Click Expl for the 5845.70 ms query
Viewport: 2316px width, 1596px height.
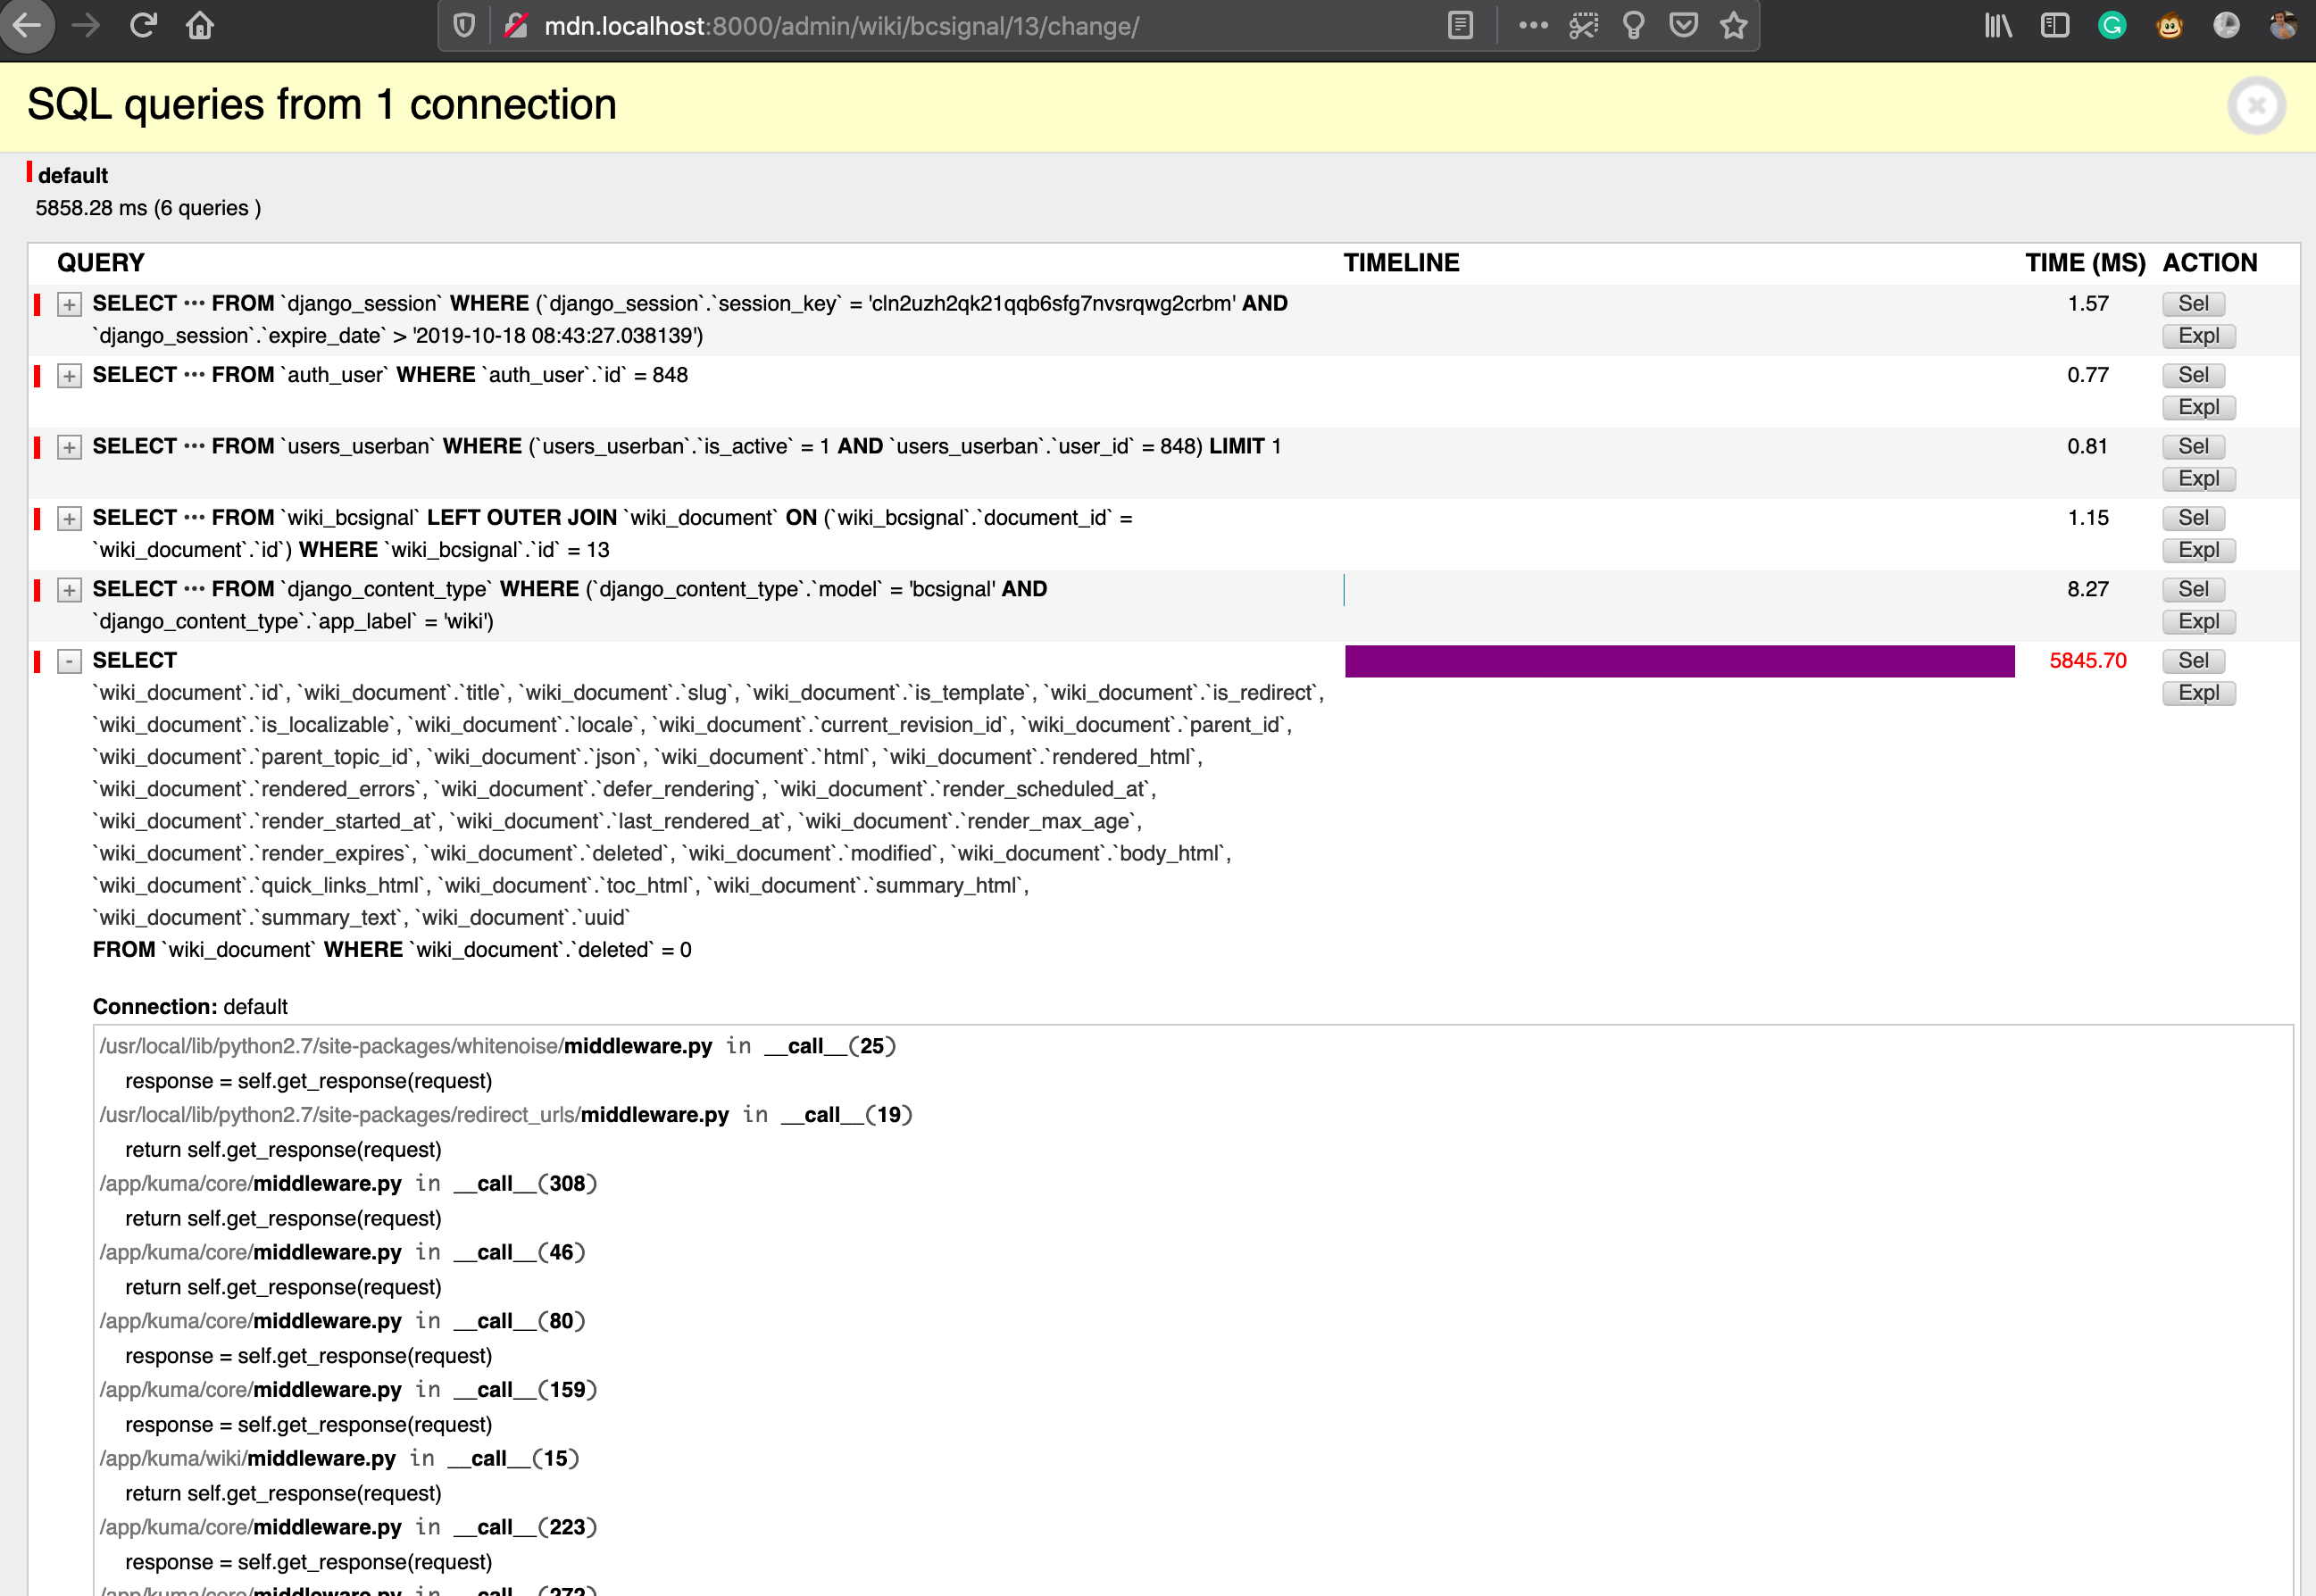pos(2198,693)
